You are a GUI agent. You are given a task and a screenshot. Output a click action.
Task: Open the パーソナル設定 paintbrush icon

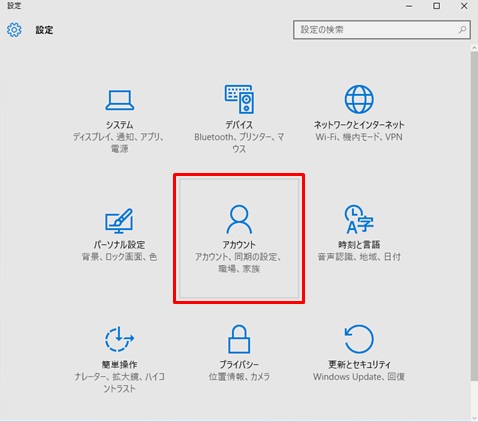point(119,220)
